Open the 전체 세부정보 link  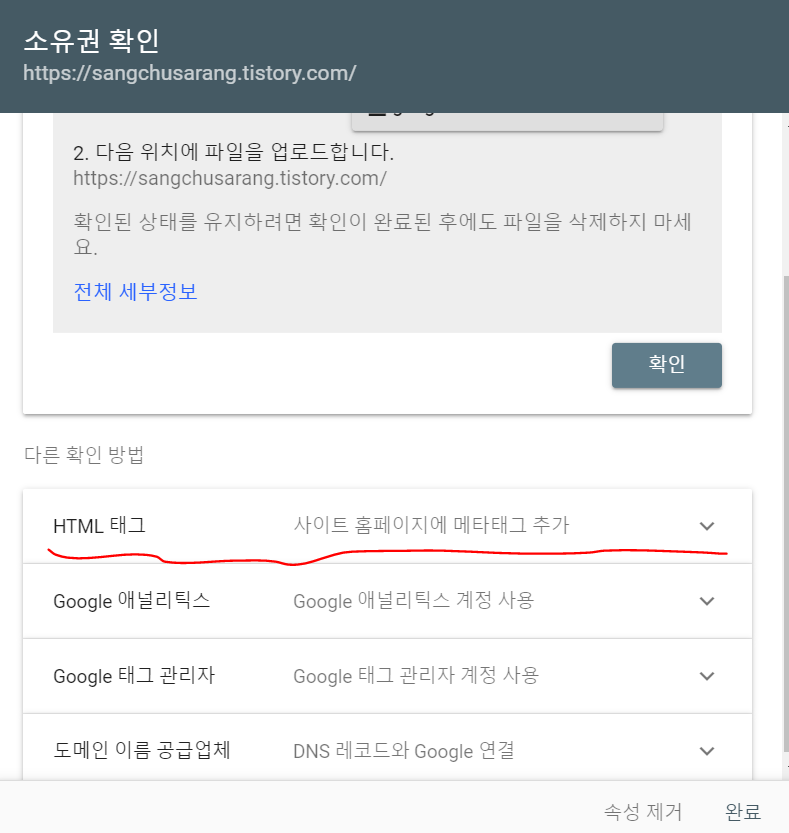coord(135,292)
